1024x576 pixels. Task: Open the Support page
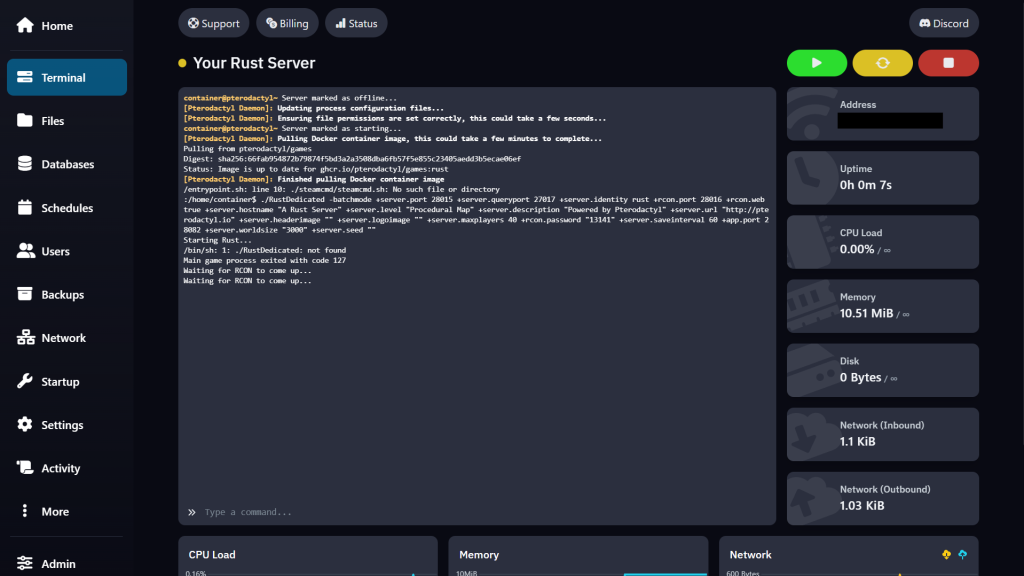[214, 23]
